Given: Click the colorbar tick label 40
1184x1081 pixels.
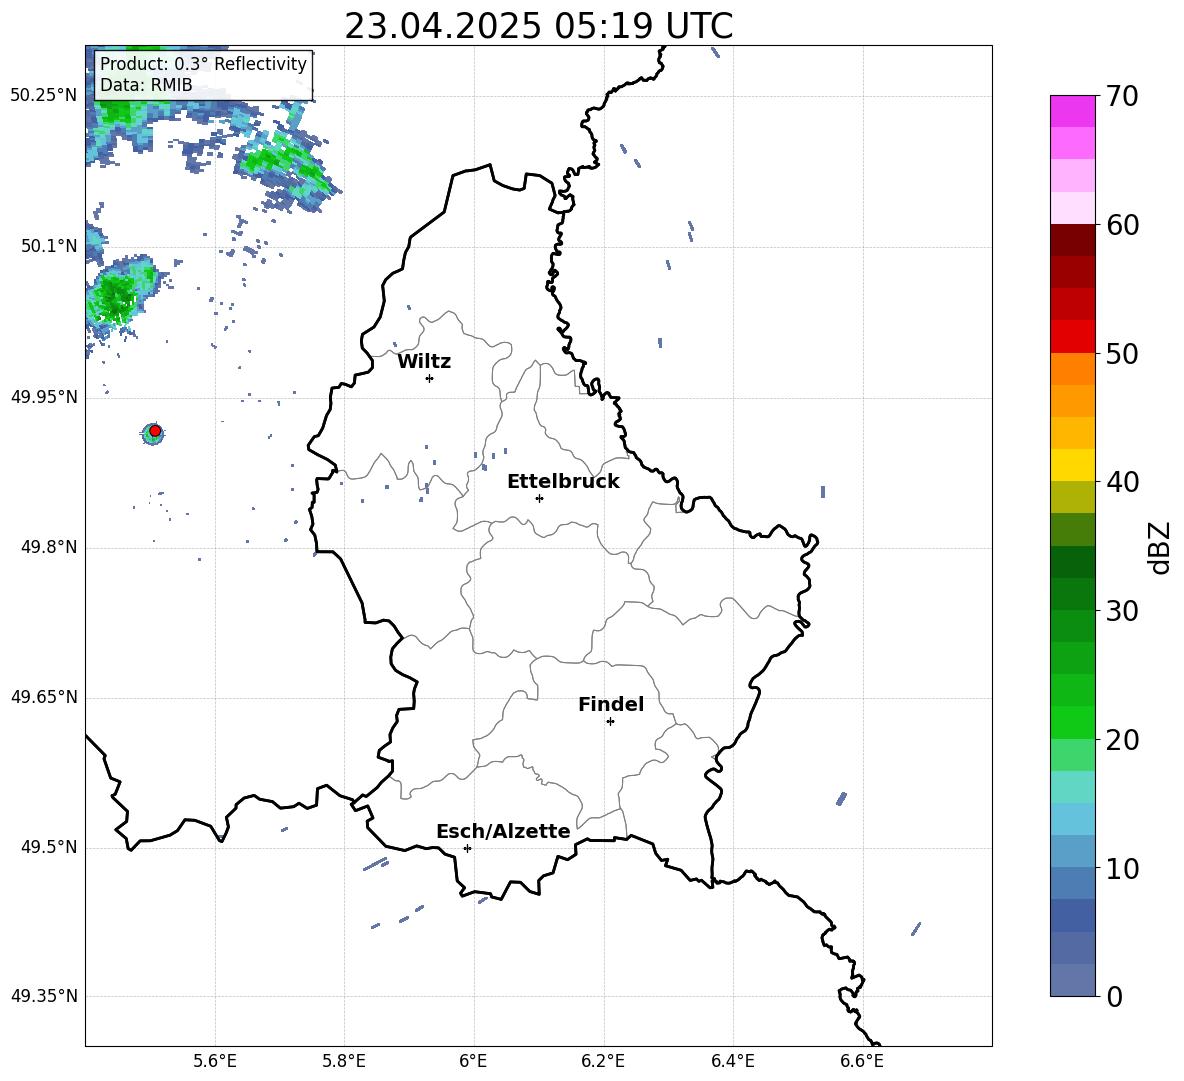Looking at the screenshot, I should (x=1122, y=482).
